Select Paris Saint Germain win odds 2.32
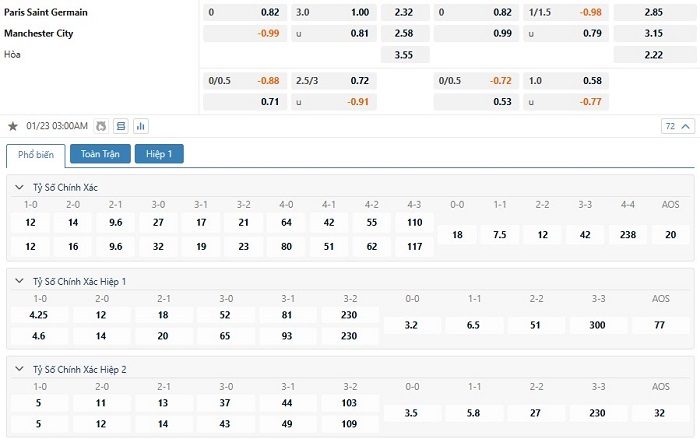Viewport: 700px width, 439px height. pyautogui.click(x=404, y=12)
